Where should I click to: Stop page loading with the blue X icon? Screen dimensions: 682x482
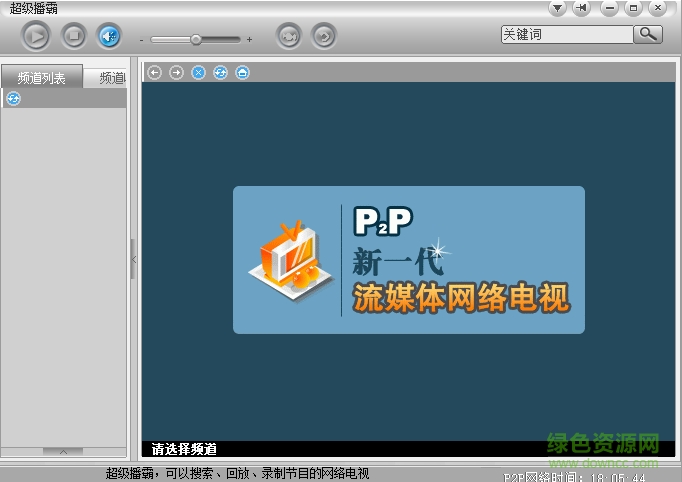[x=198, y=73]
